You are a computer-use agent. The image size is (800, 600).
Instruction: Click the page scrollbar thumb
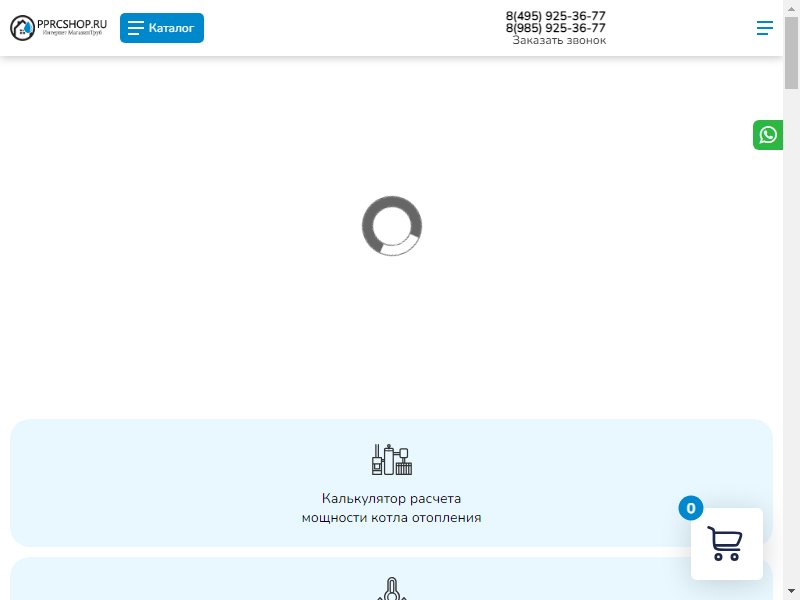pos(791,53)
